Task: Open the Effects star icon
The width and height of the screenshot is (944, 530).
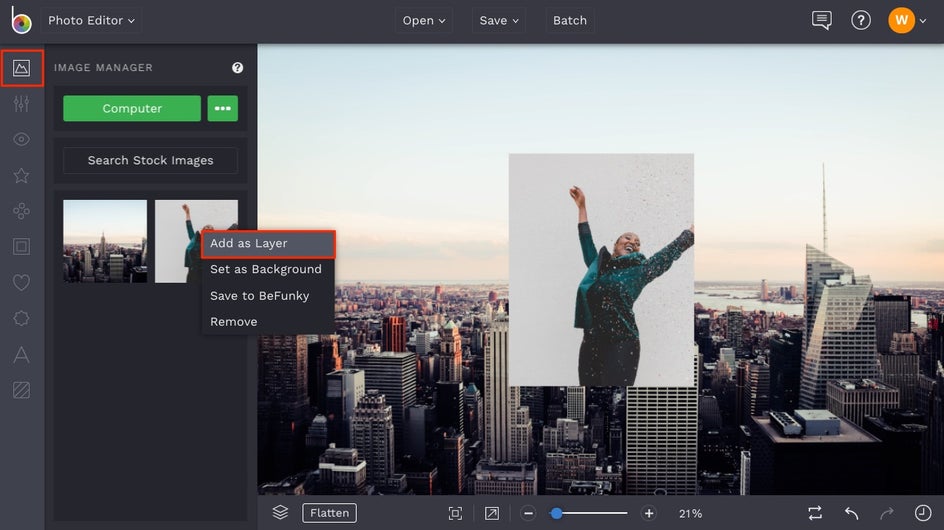Action: tap(21, 176)
